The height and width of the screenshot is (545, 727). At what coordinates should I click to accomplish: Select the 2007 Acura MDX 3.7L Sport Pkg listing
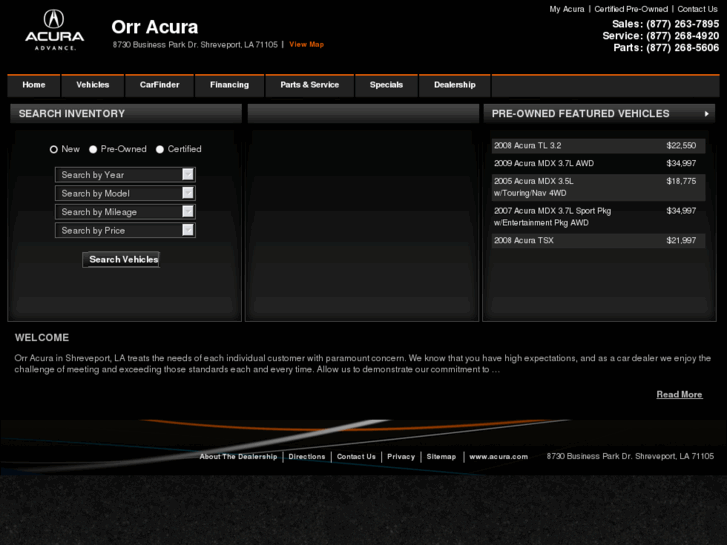coord(598,217)
